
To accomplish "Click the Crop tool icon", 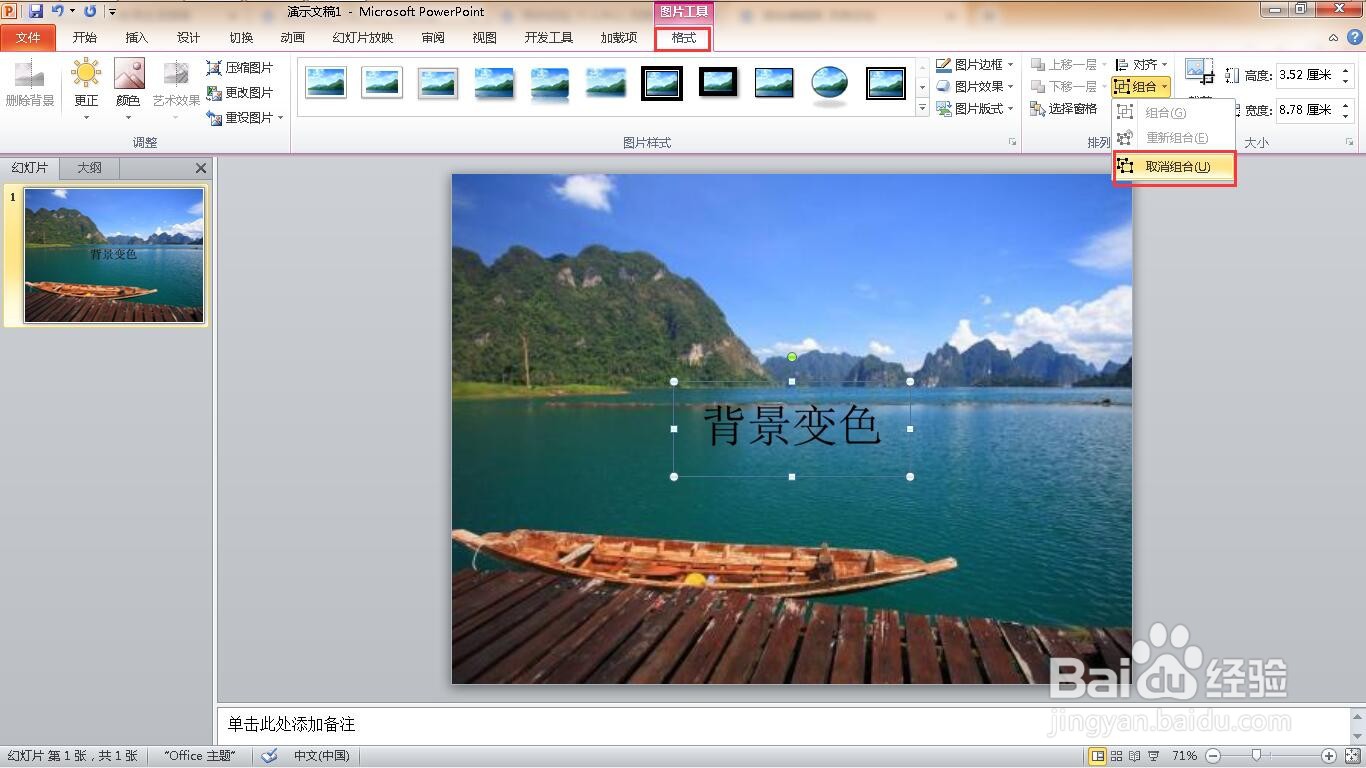I will (x=1199, y=72).
